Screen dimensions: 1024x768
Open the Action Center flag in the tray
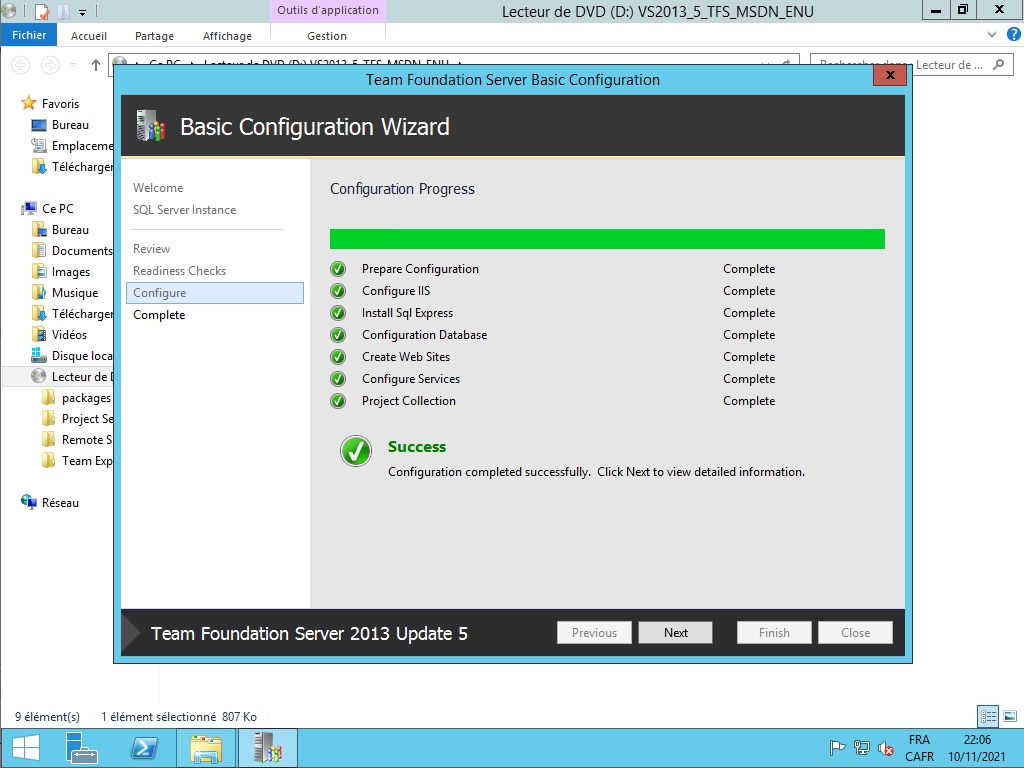[838, 748]
